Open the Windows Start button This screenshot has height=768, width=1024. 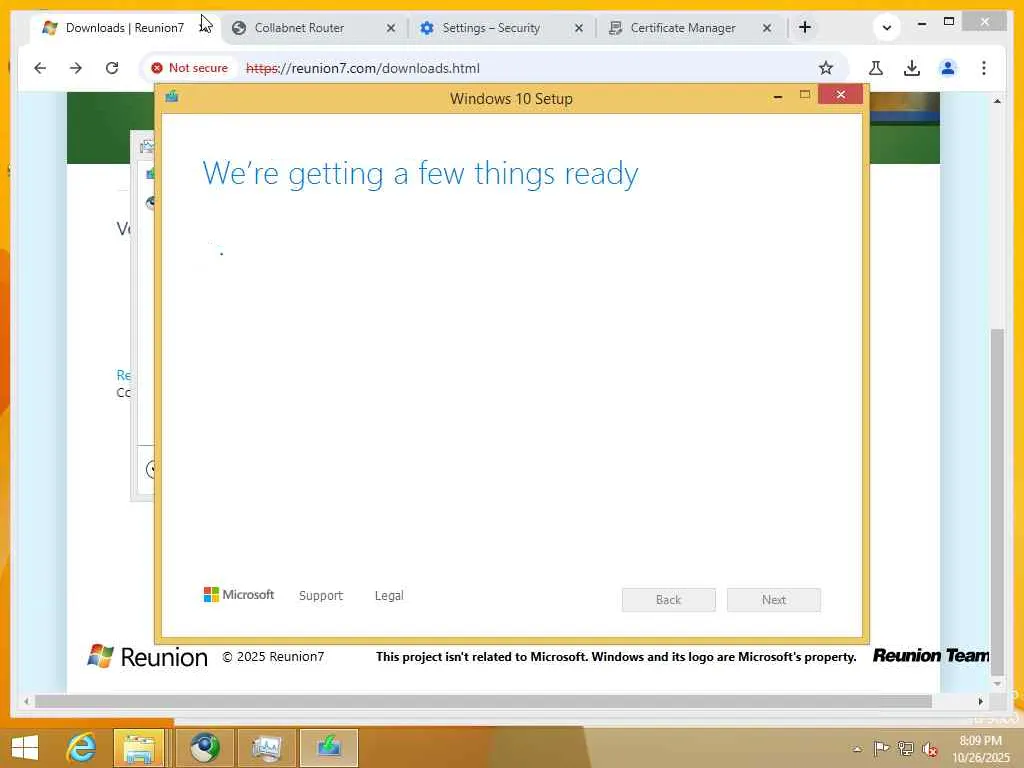[x=25, y=748]
